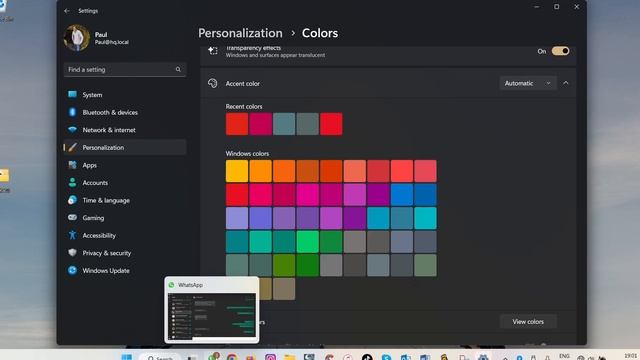640x360 pixels.
Task: Select the dark purple swatch in second row
Action: (378, 195)
